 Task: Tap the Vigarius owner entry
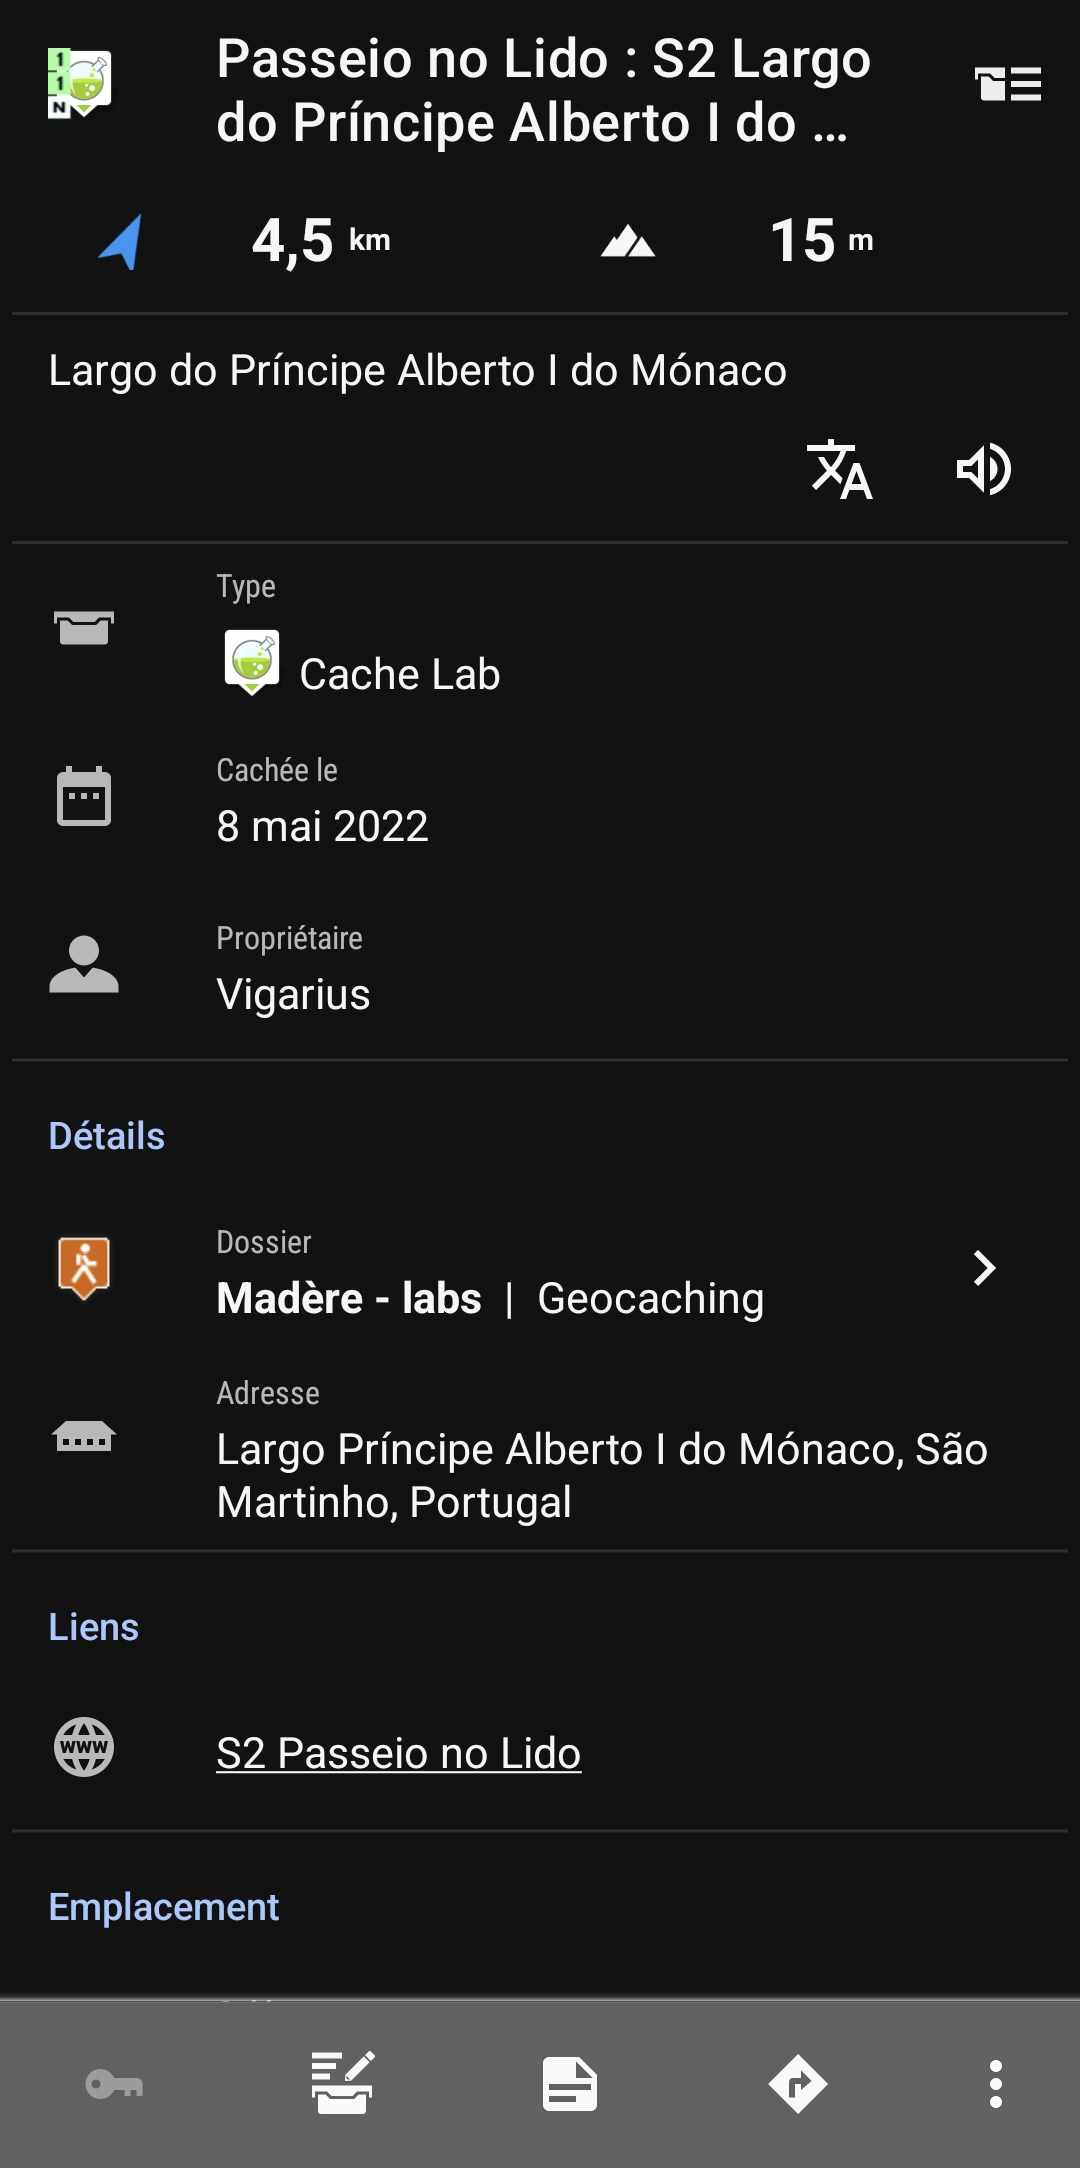293,994
